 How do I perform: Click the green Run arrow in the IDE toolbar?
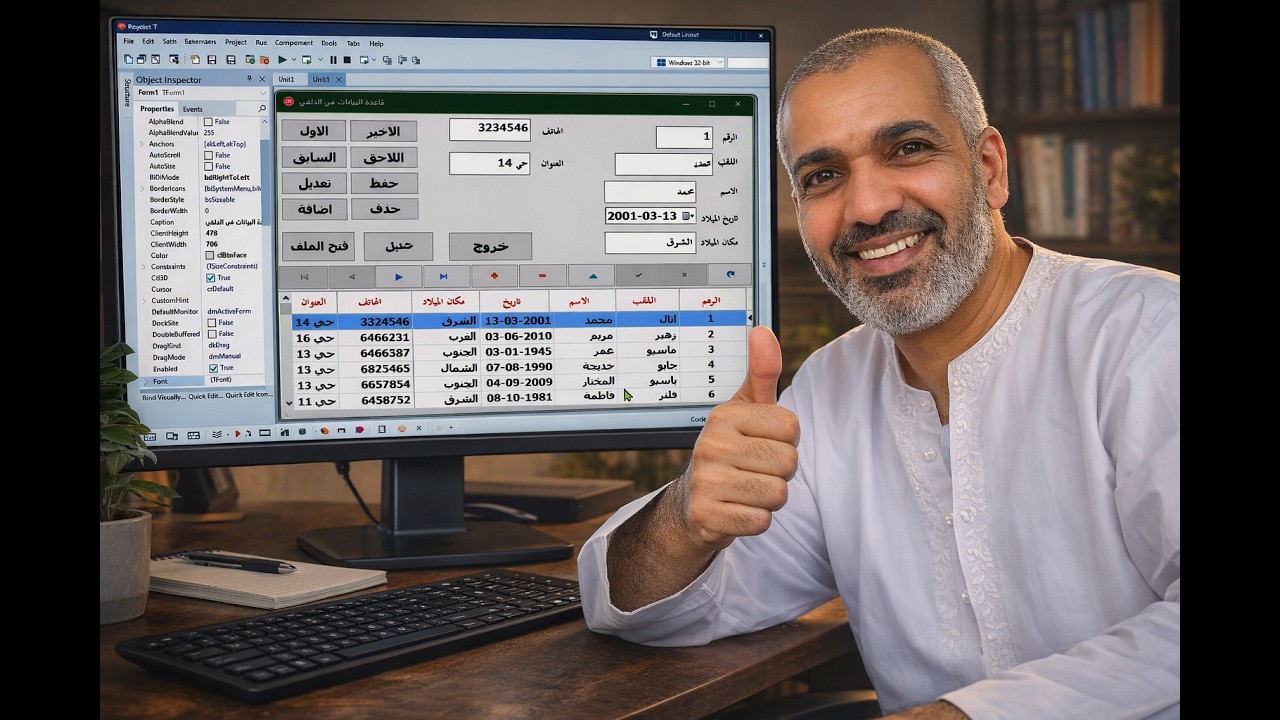282,60
